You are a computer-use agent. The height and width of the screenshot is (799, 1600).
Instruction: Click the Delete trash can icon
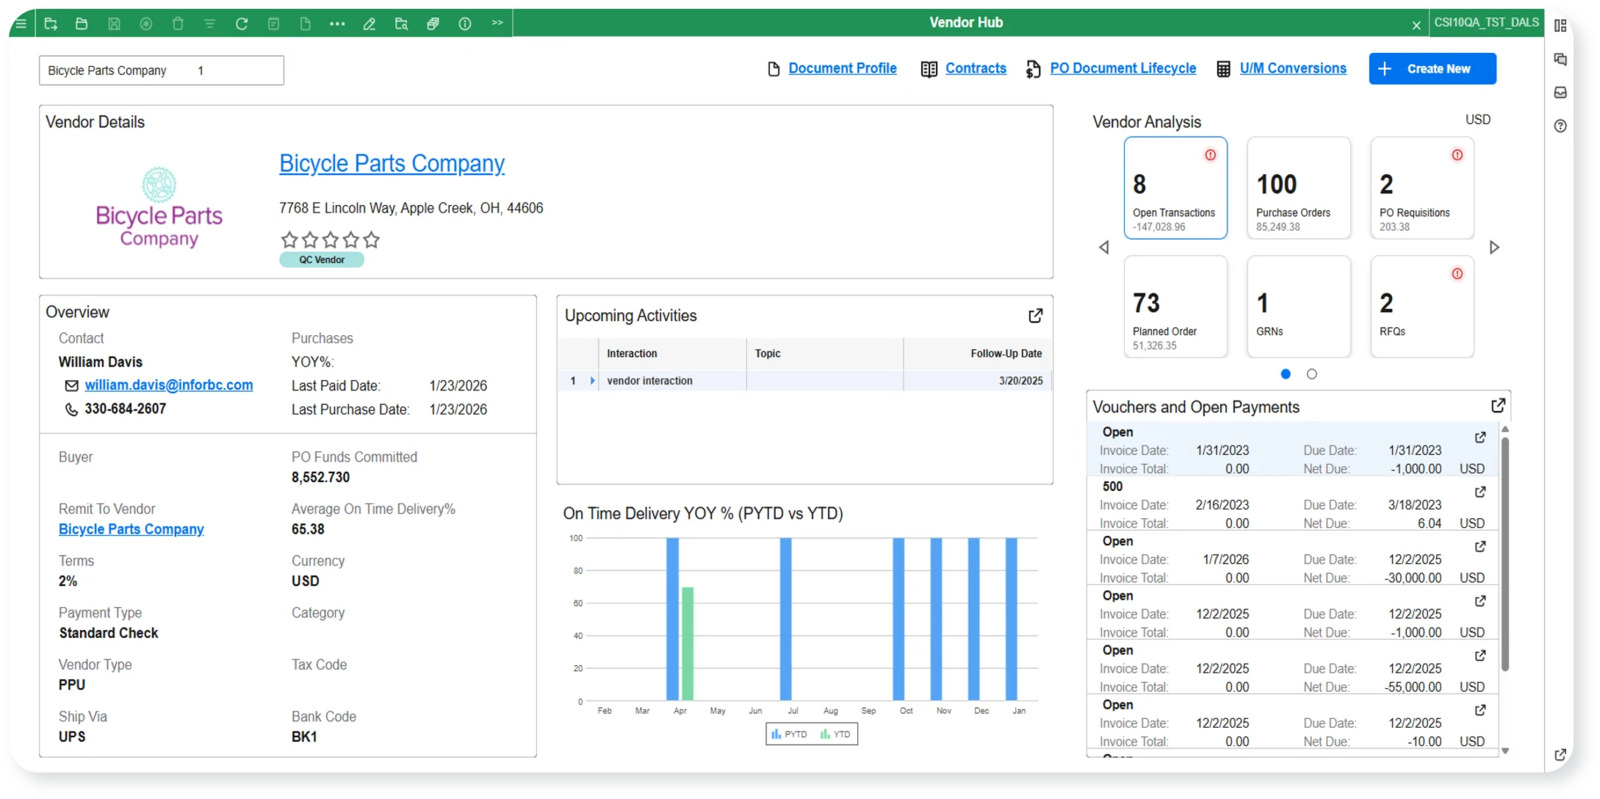pos(178,23)
